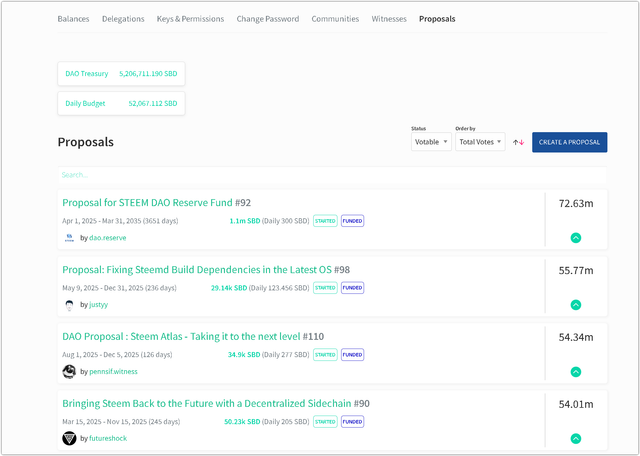Toggle sort direction arrows icon
The width and height of the screenshot is (640, 456).
518,142
